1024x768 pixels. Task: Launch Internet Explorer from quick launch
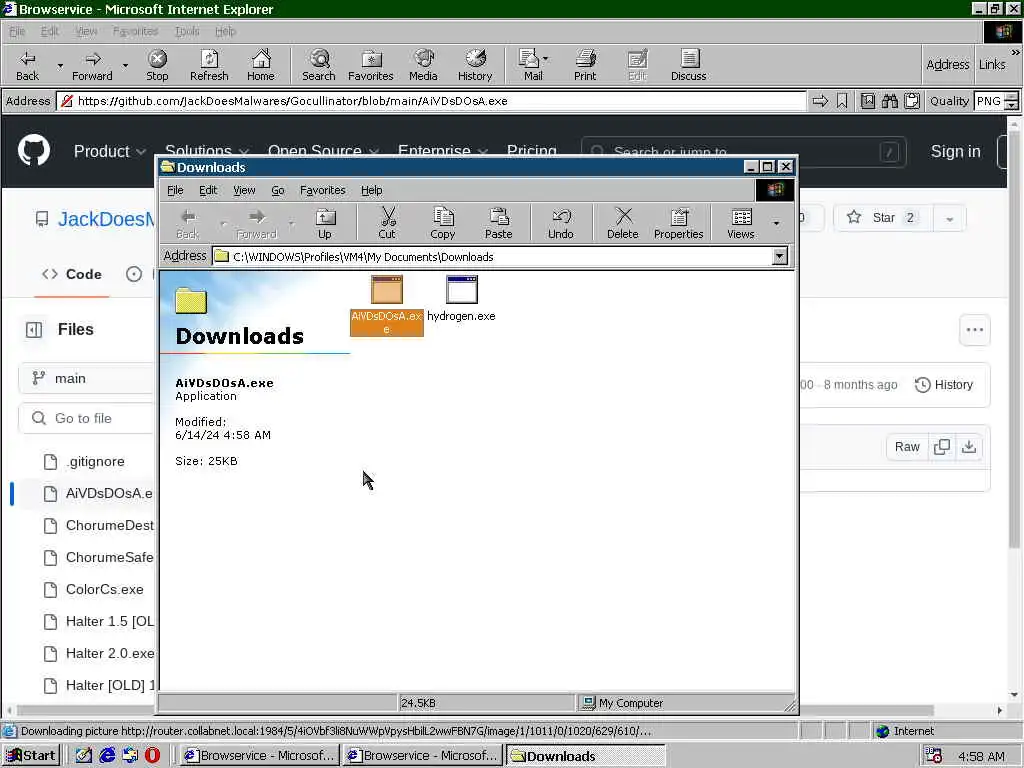pos(107,755)
